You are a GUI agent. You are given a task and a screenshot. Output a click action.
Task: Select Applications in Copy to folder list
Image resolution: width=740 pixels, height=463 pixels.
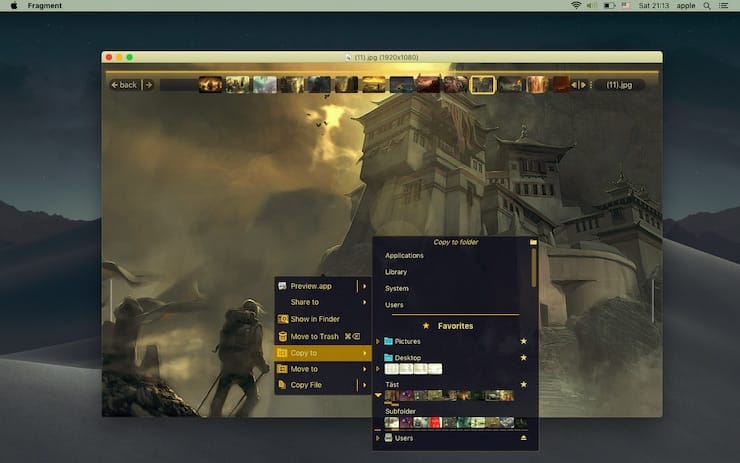point(404,255)
